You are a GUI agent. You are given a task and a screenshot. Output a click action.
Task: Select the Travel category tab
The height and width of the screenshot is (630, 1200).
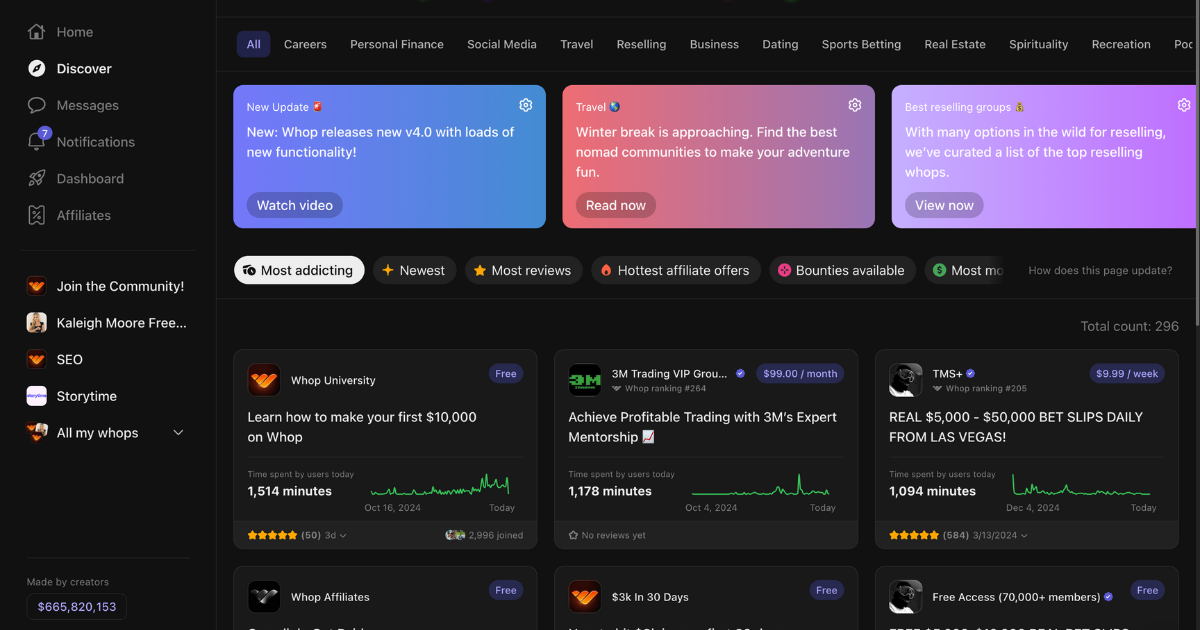[x=577, y=44]
